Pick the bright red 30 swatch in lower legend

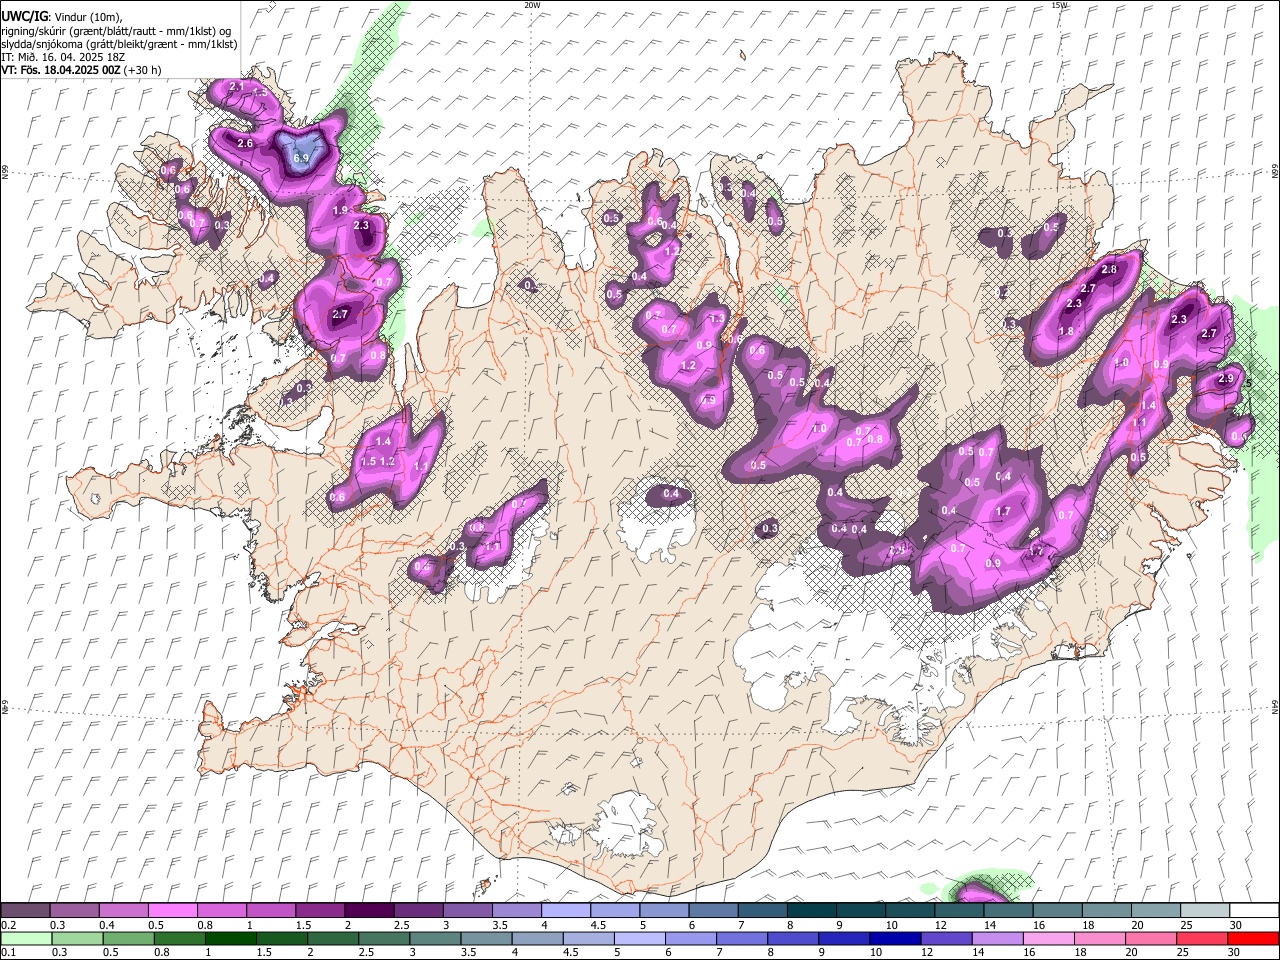click(1253, 938)
